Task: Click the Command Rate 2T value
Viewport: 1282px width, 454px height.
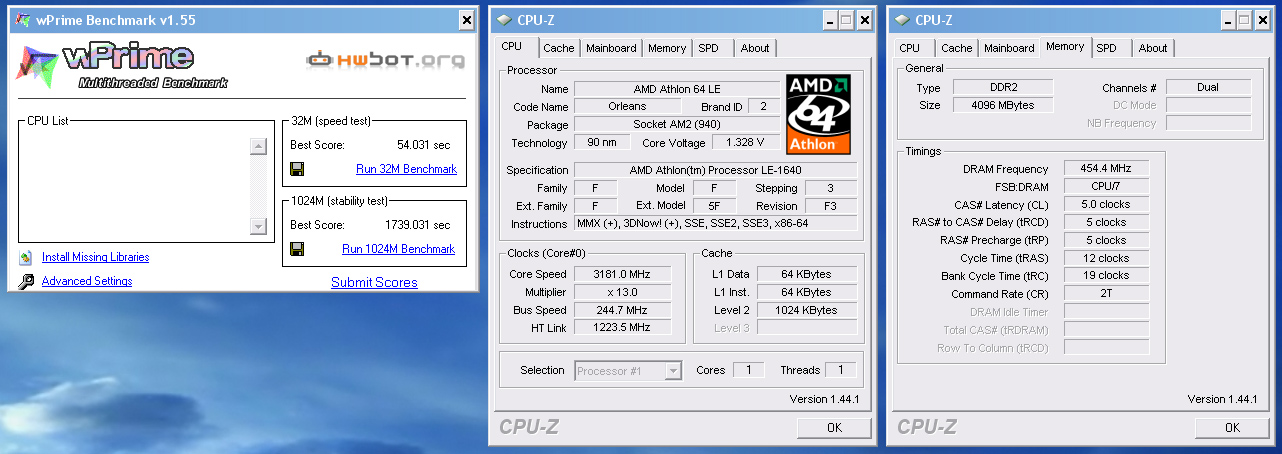Action: [x=1106, y=294]
